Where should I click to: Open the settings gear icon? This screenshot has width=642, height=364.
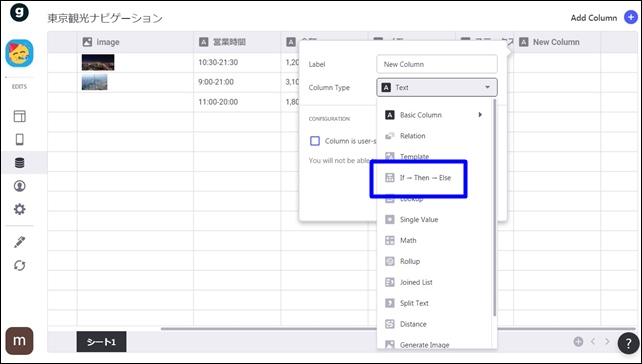(19, 209)
